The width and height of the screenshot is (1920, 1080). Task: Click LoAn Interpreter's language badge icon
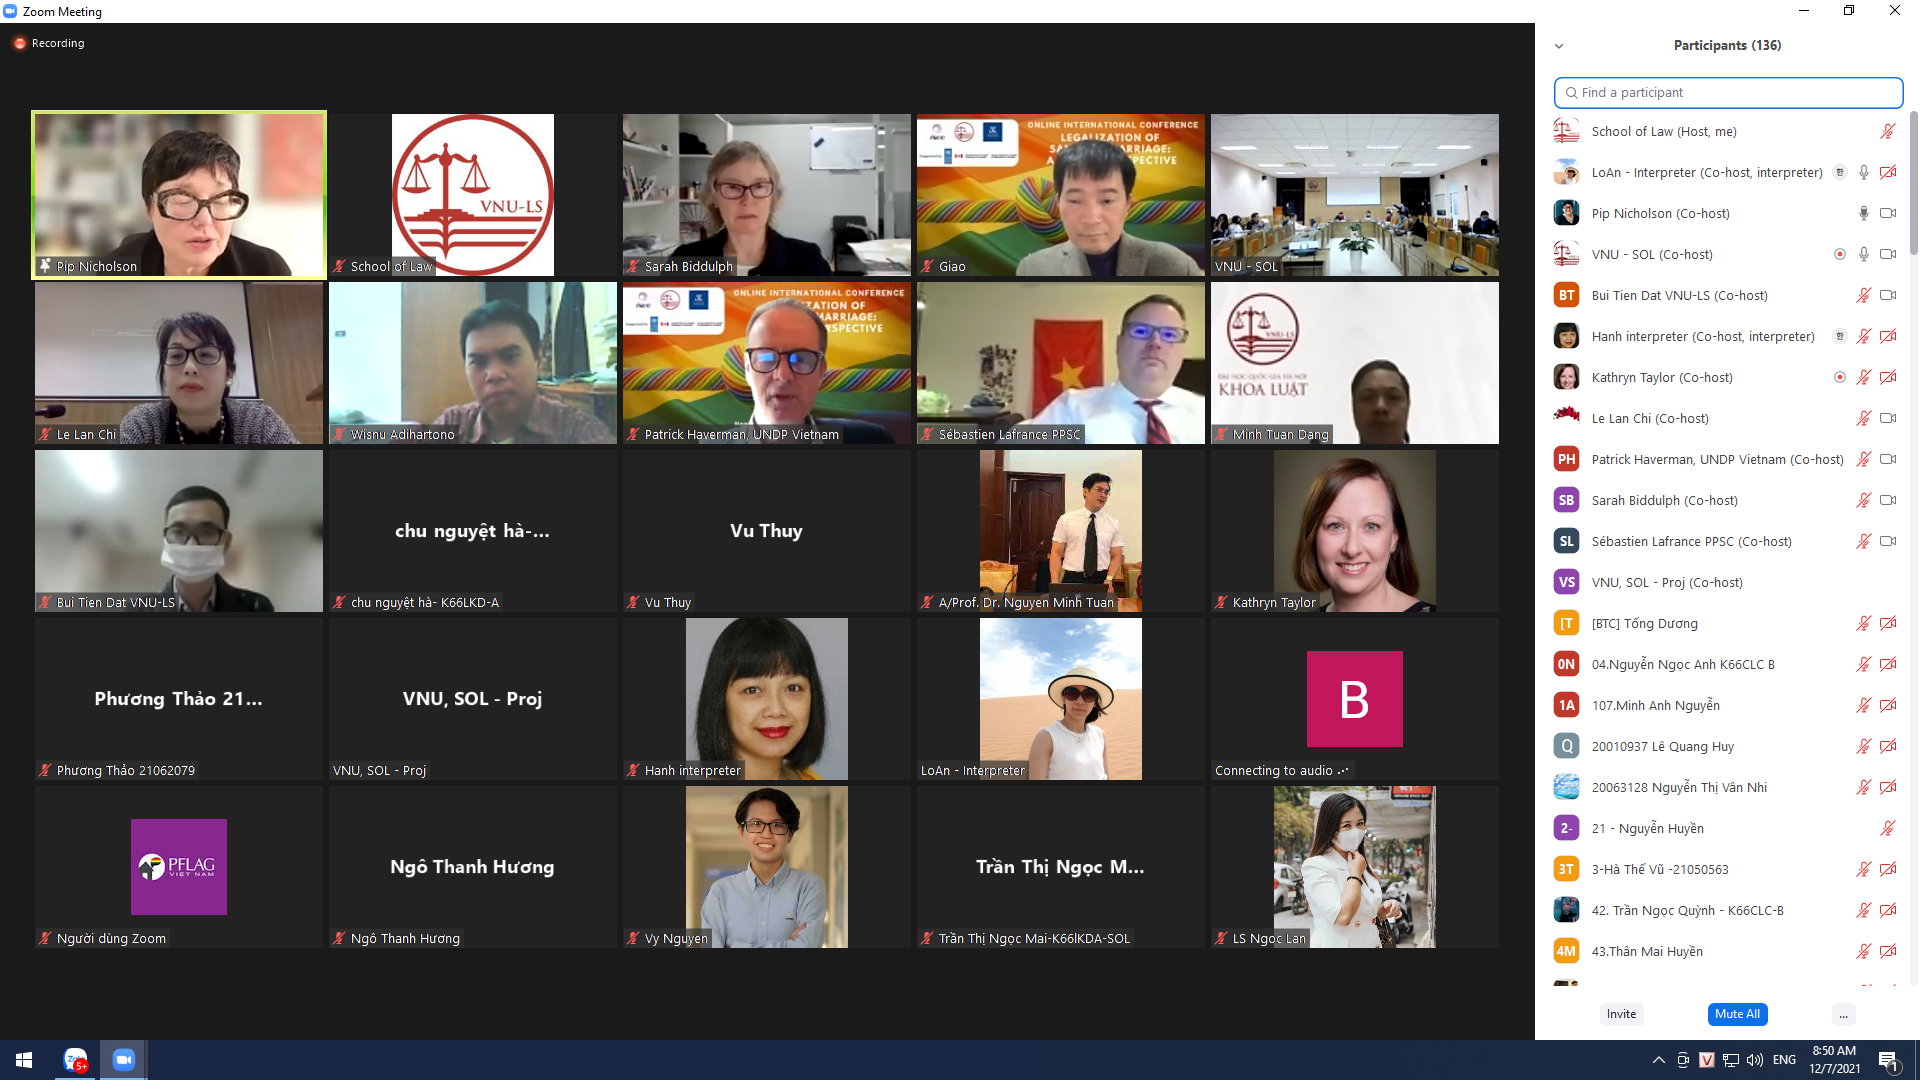[x=1839, y=172]
